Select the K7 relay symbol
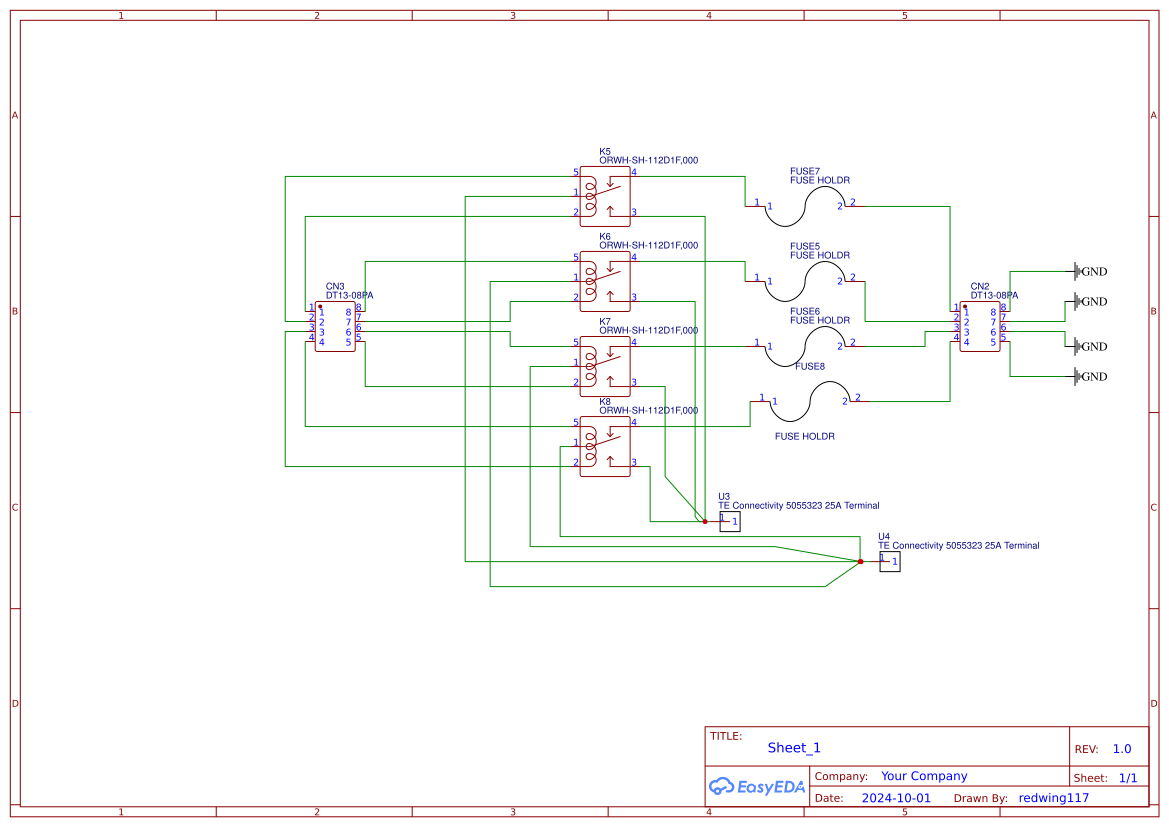Image resolution: width=1169 pixels, height=827 pixels. pos(604,365)
